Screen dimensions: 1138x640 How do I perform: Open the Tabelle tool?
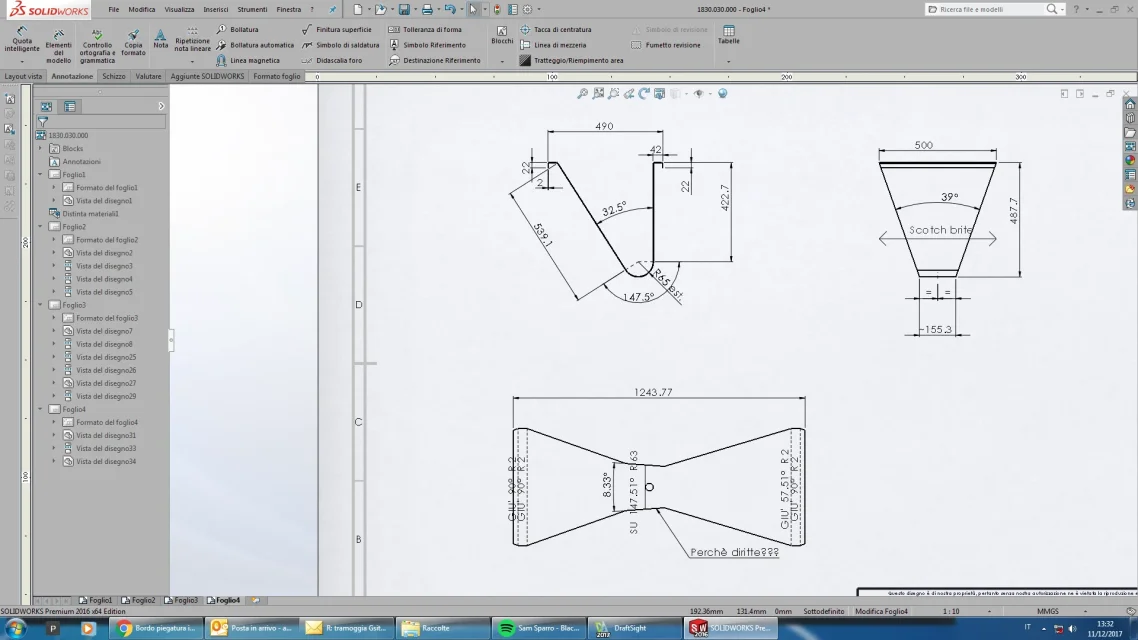coord(729,35)
